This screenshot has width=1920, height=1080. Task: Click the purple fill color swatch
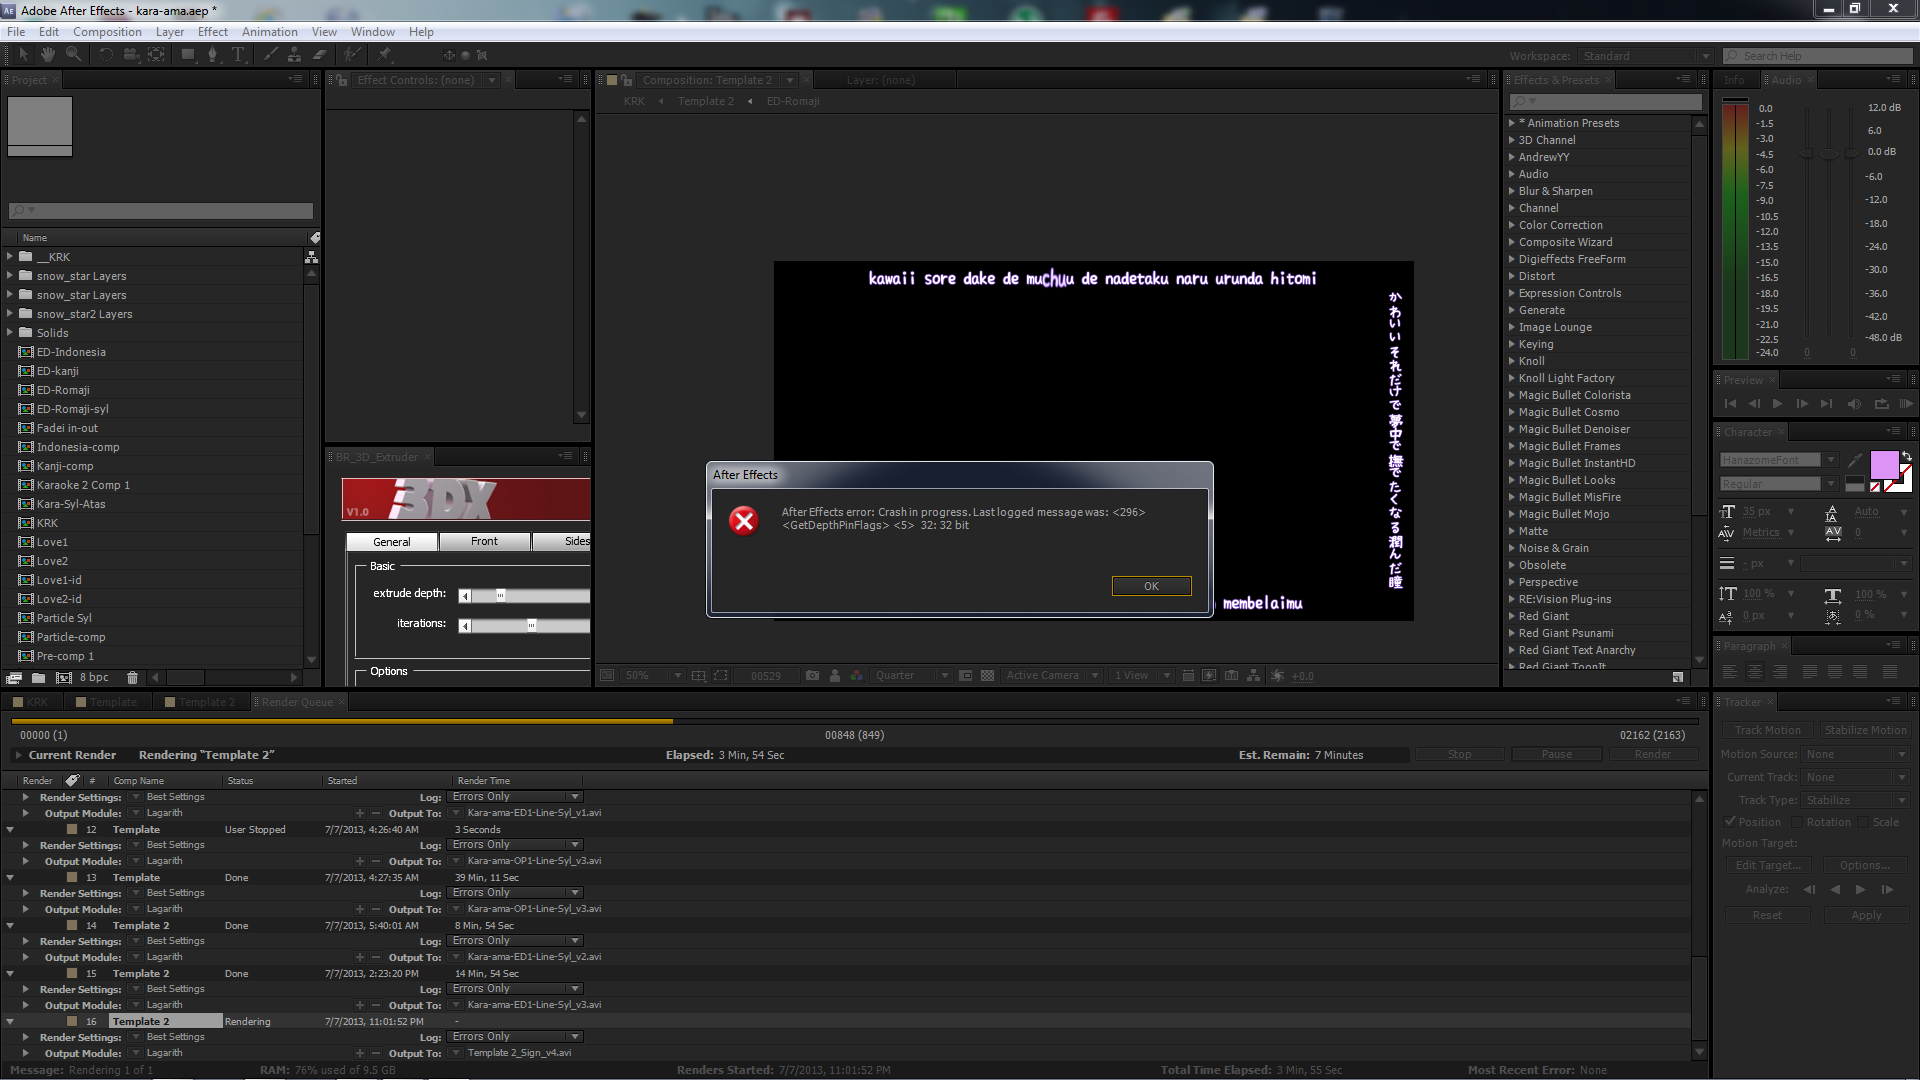click(x=1884, y=465)
